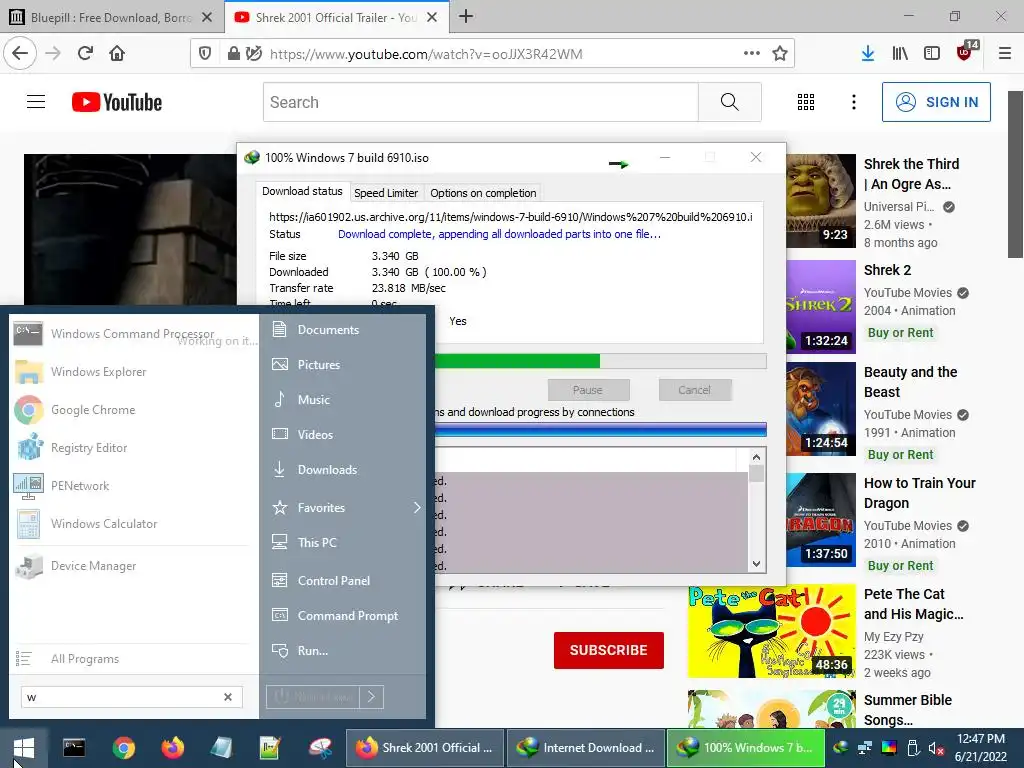Open This PC from Start menu
Image resolution: width=1024 pixels, height=768 pixels.
tap(342, 543)
